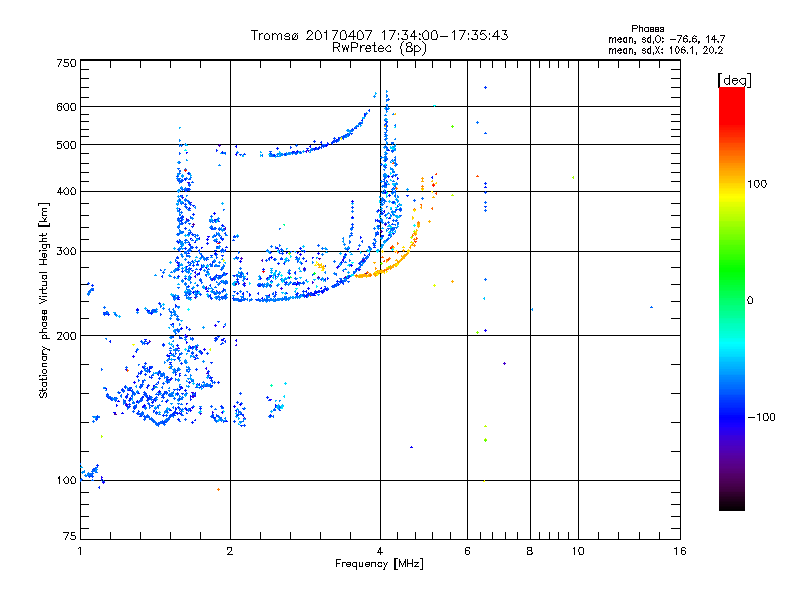Click the '750' height tick label
Viewport: 800px width, 600px height.
pos(66,63)
